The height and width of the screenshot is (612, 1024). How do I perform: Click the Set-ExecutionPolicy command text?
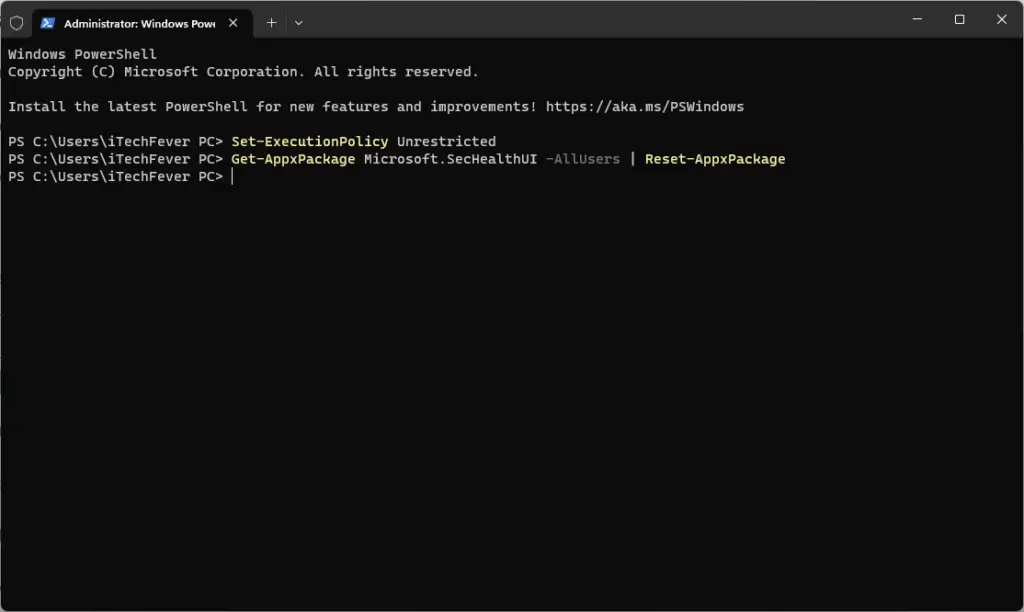tap(310, 142)
